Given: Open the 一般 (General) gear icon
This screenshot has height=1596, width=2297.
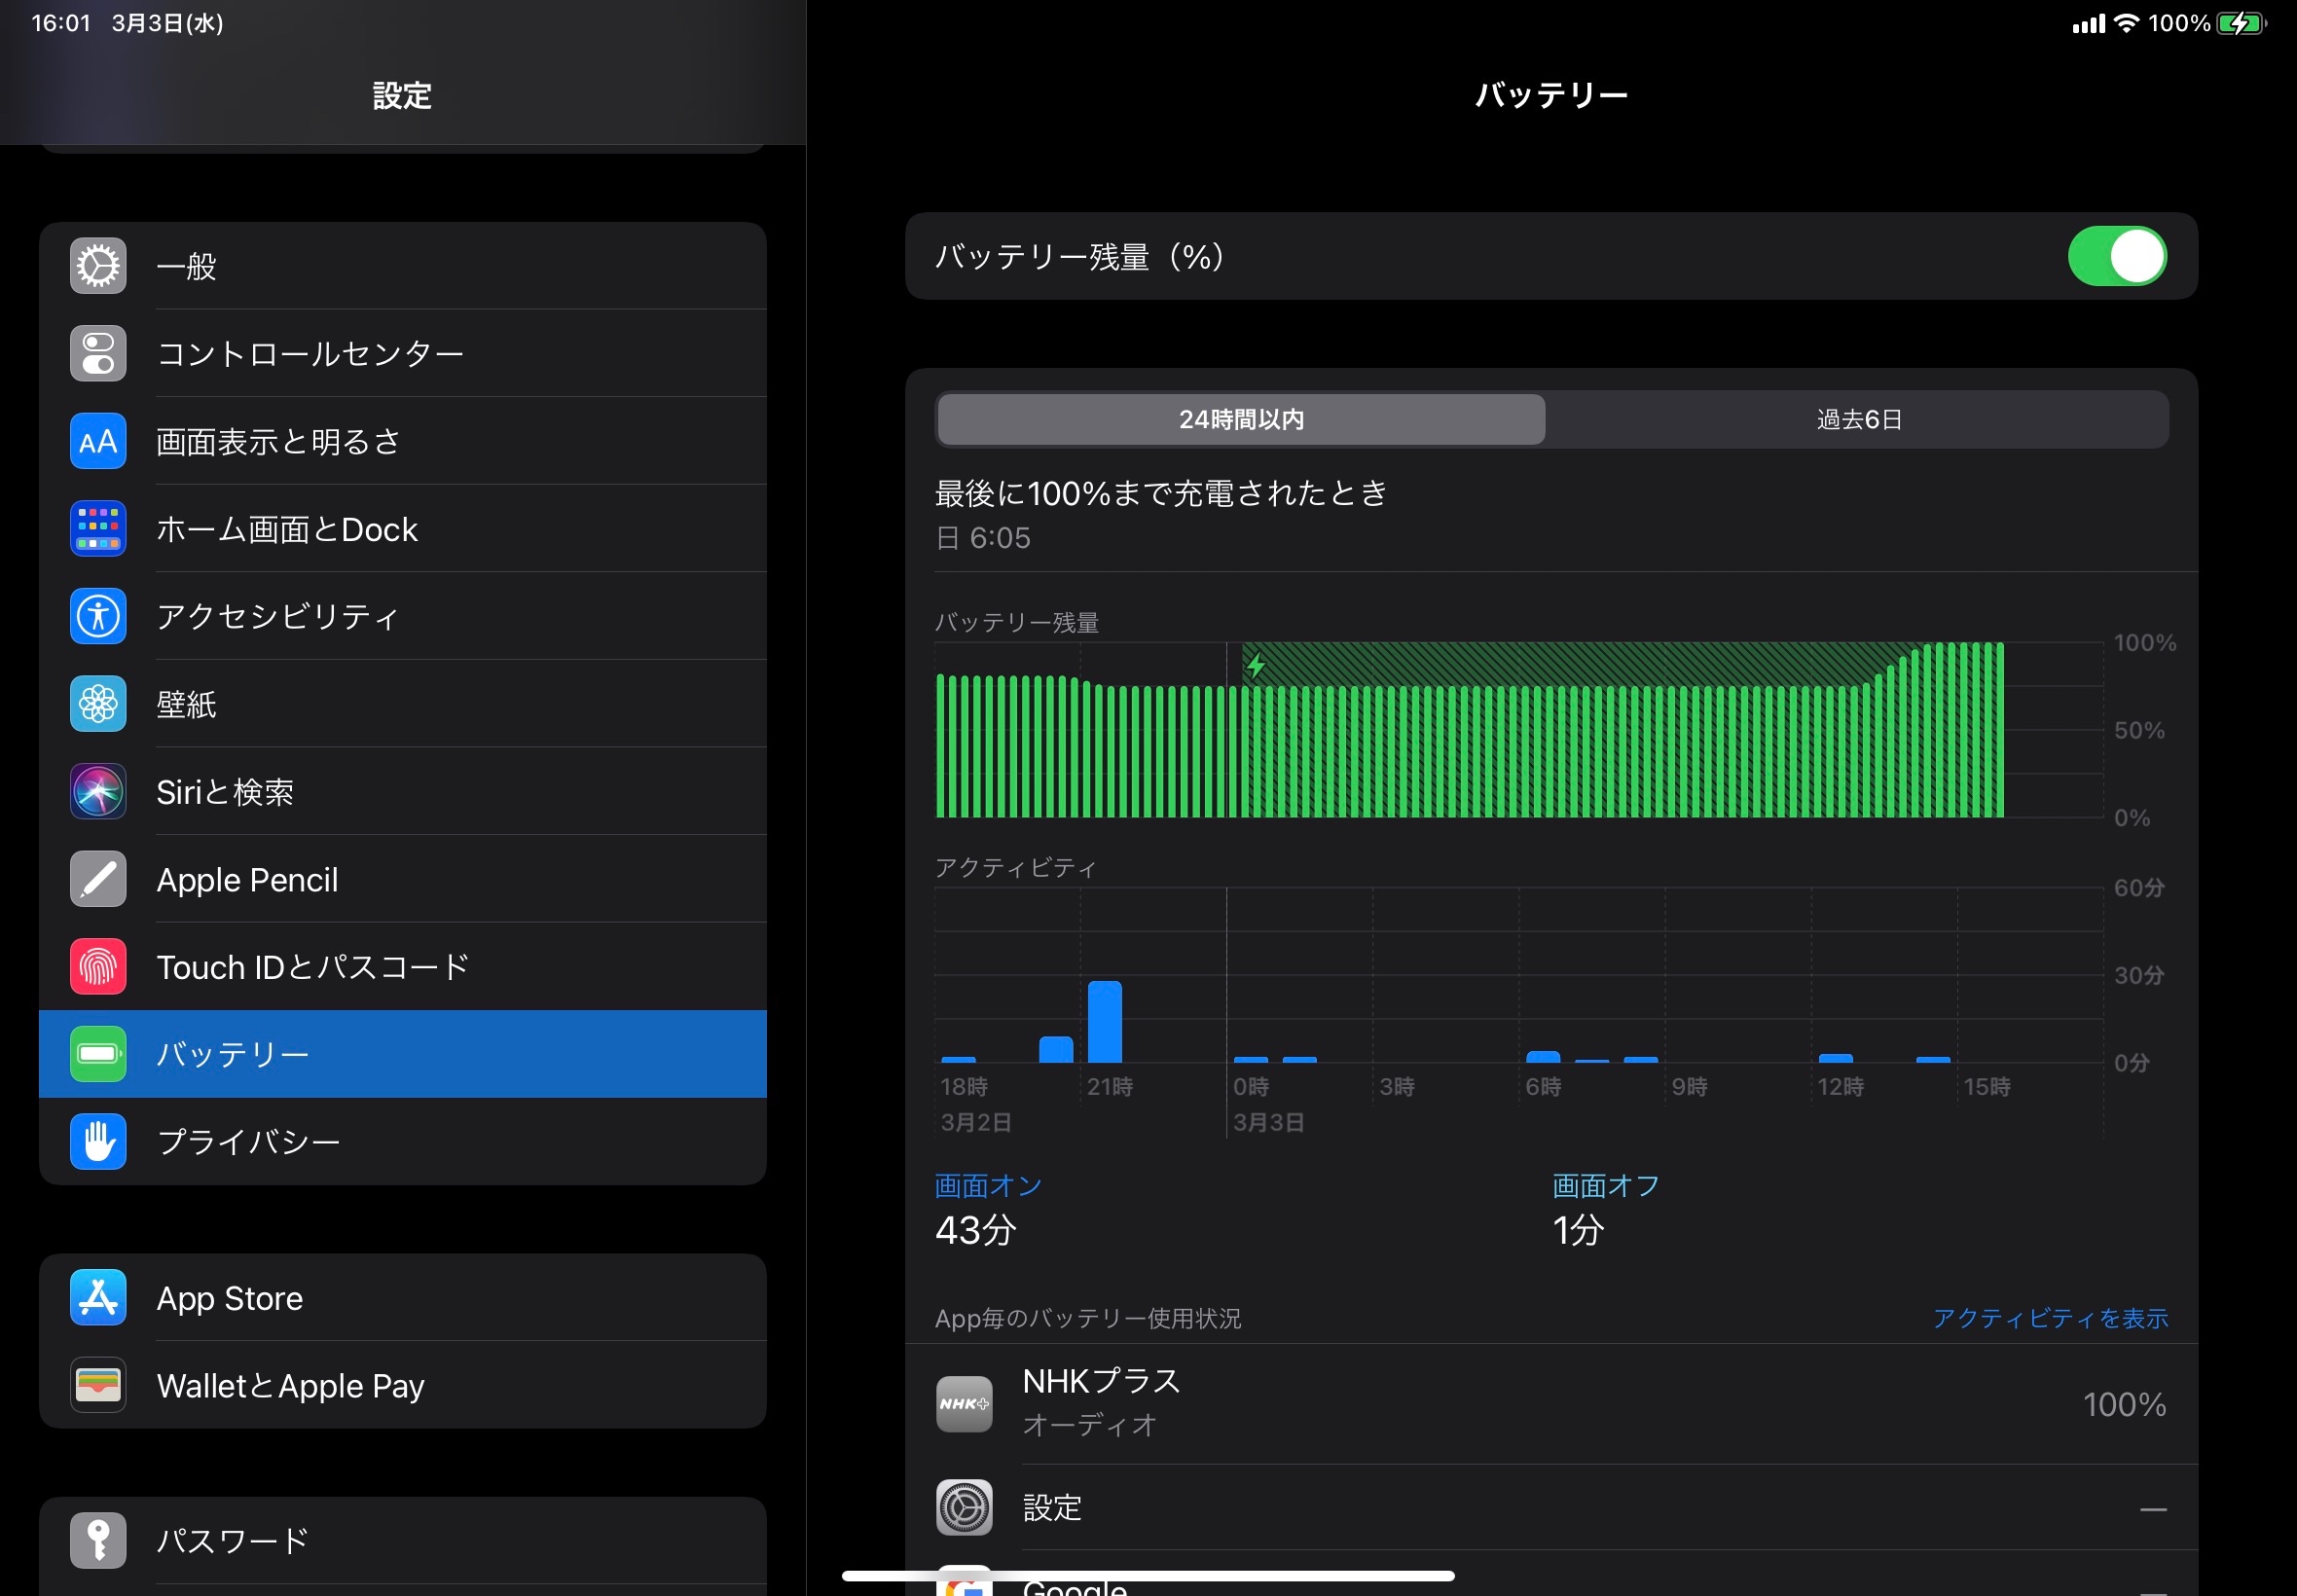Looking at the screenshot, I should click(98, 266).
